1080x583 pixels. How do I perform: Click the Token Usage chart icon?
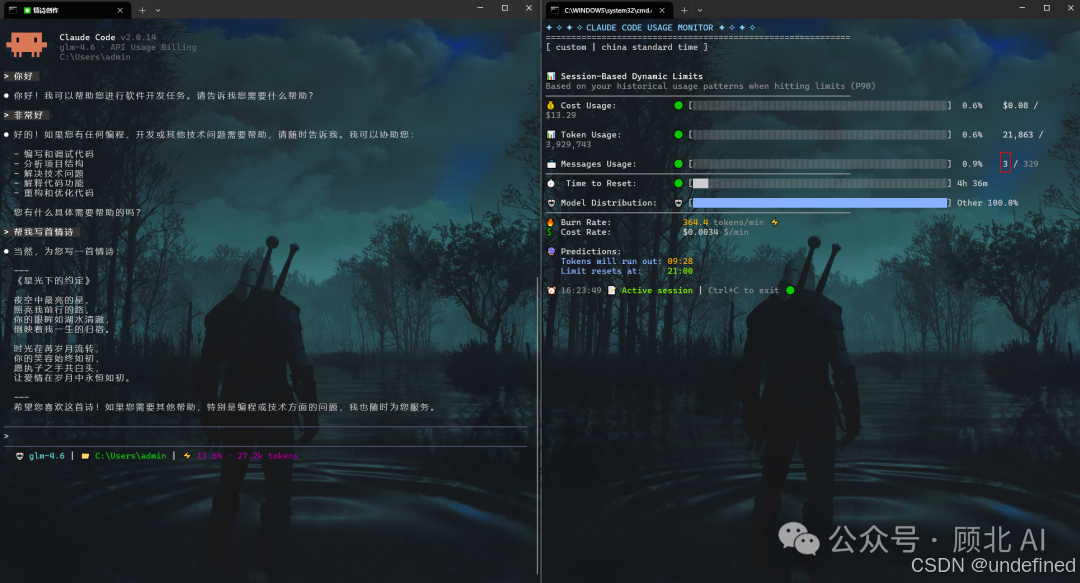click(550, 134)
